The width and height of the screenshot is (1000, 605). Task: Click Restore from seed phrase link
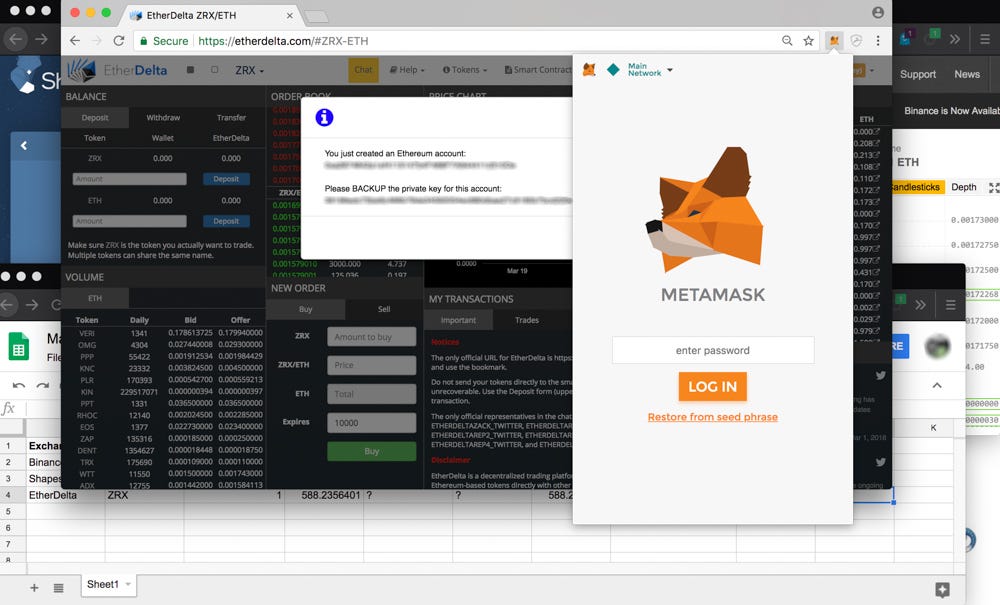pyautogui.click(x=712, y=417)
